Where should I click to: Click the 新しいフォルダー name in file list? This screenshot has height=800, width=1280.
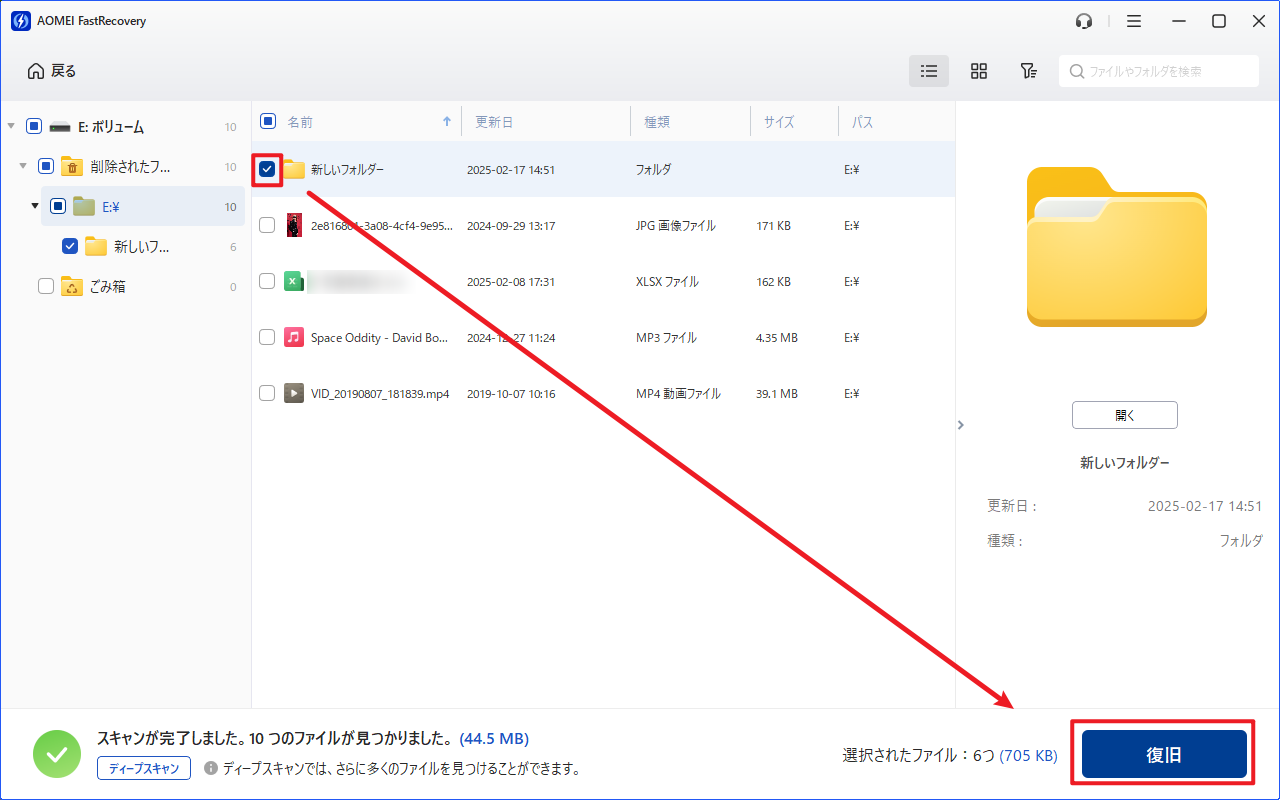pyautogui.click(x=347, y=170)
